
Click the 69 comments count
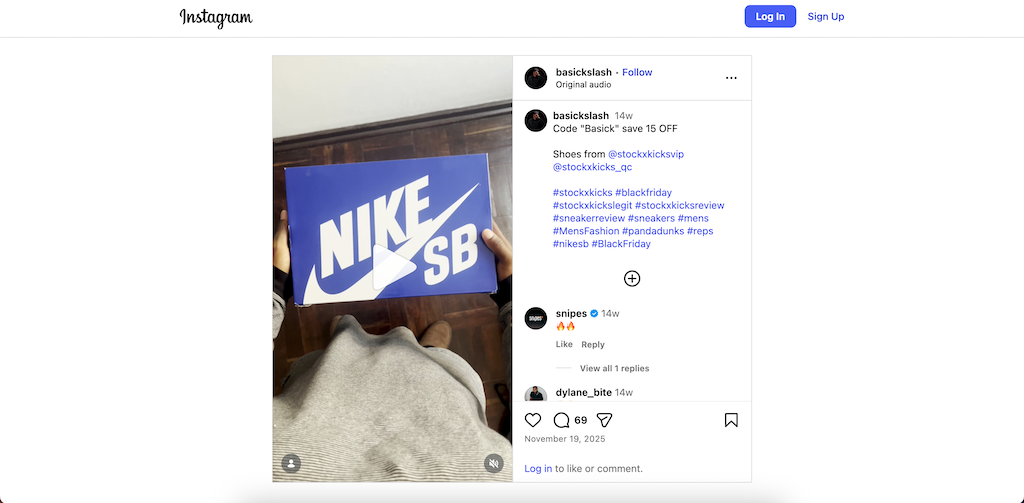581,420
